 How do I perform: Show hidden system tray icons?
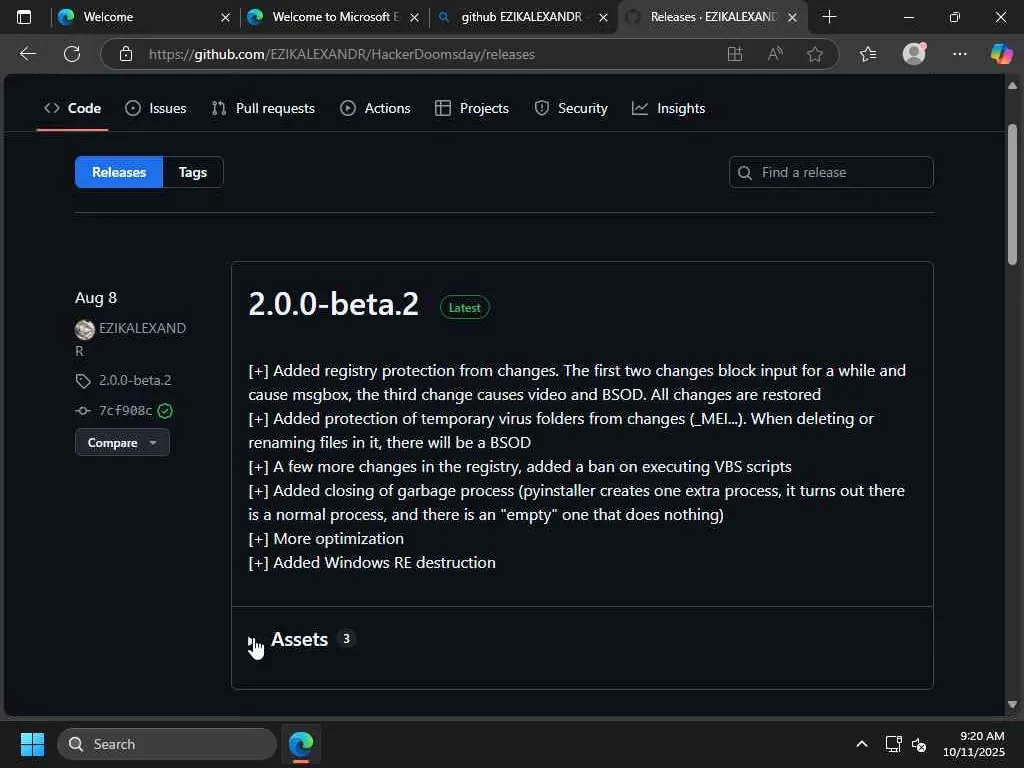(862, 744)
